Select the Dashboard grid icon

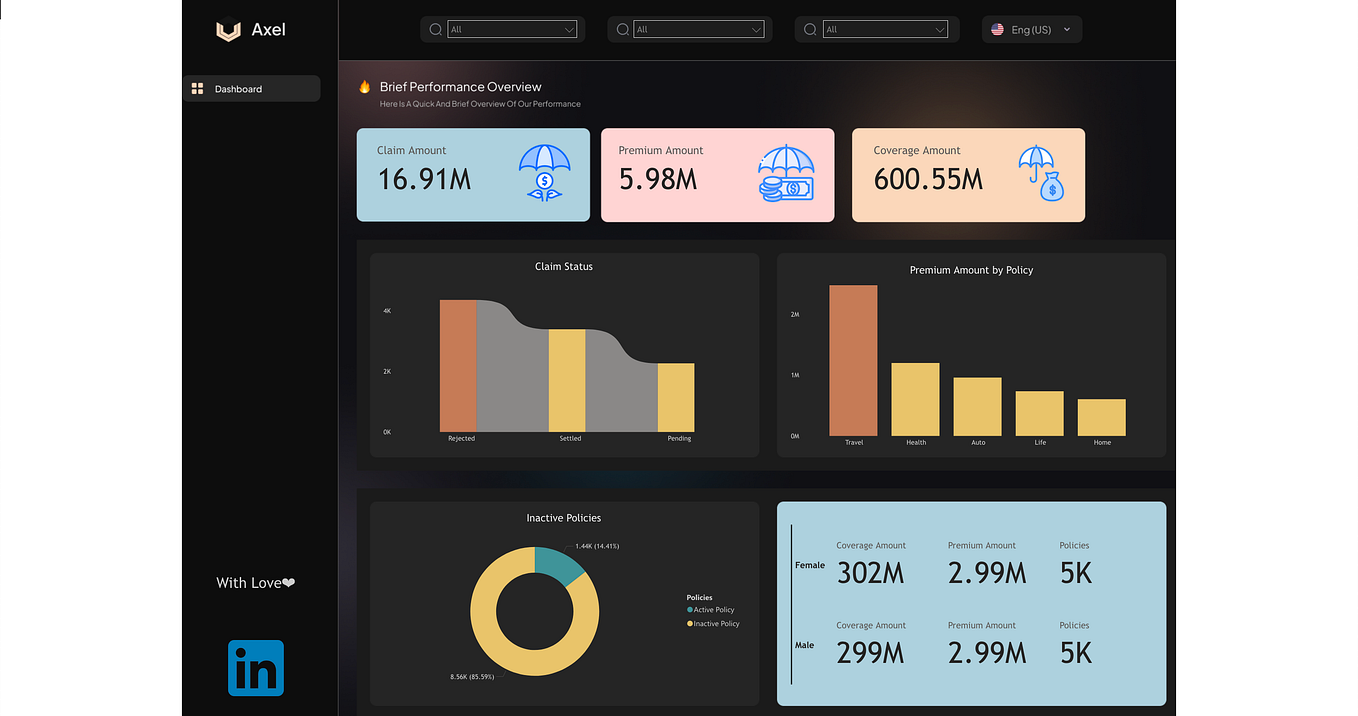198,88
